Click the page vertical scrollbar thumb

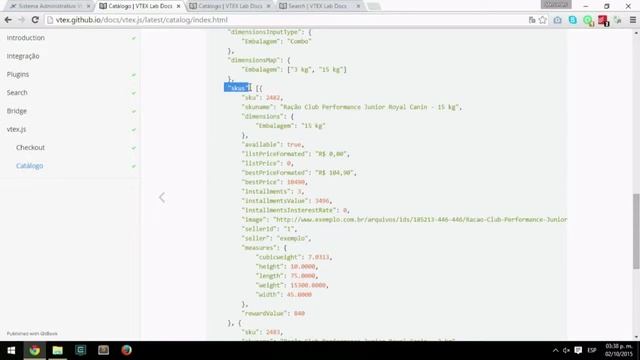click(x=636, y=231)
